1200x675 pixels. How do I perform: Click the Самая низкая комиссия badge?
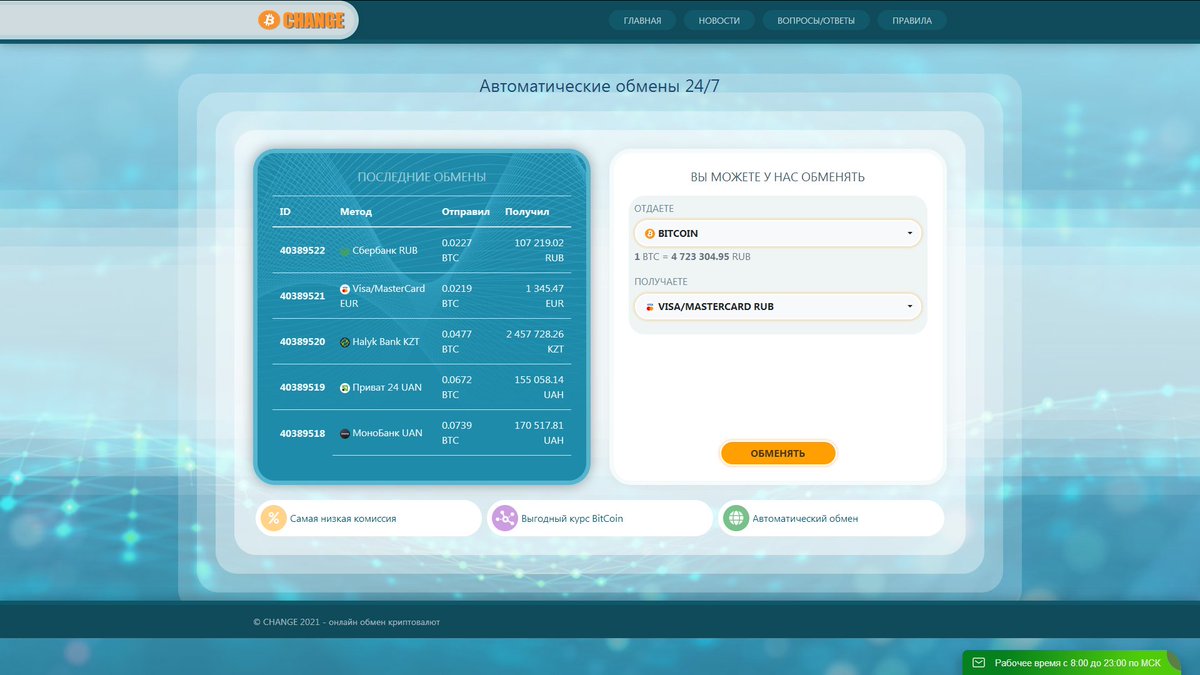[369, 518]
